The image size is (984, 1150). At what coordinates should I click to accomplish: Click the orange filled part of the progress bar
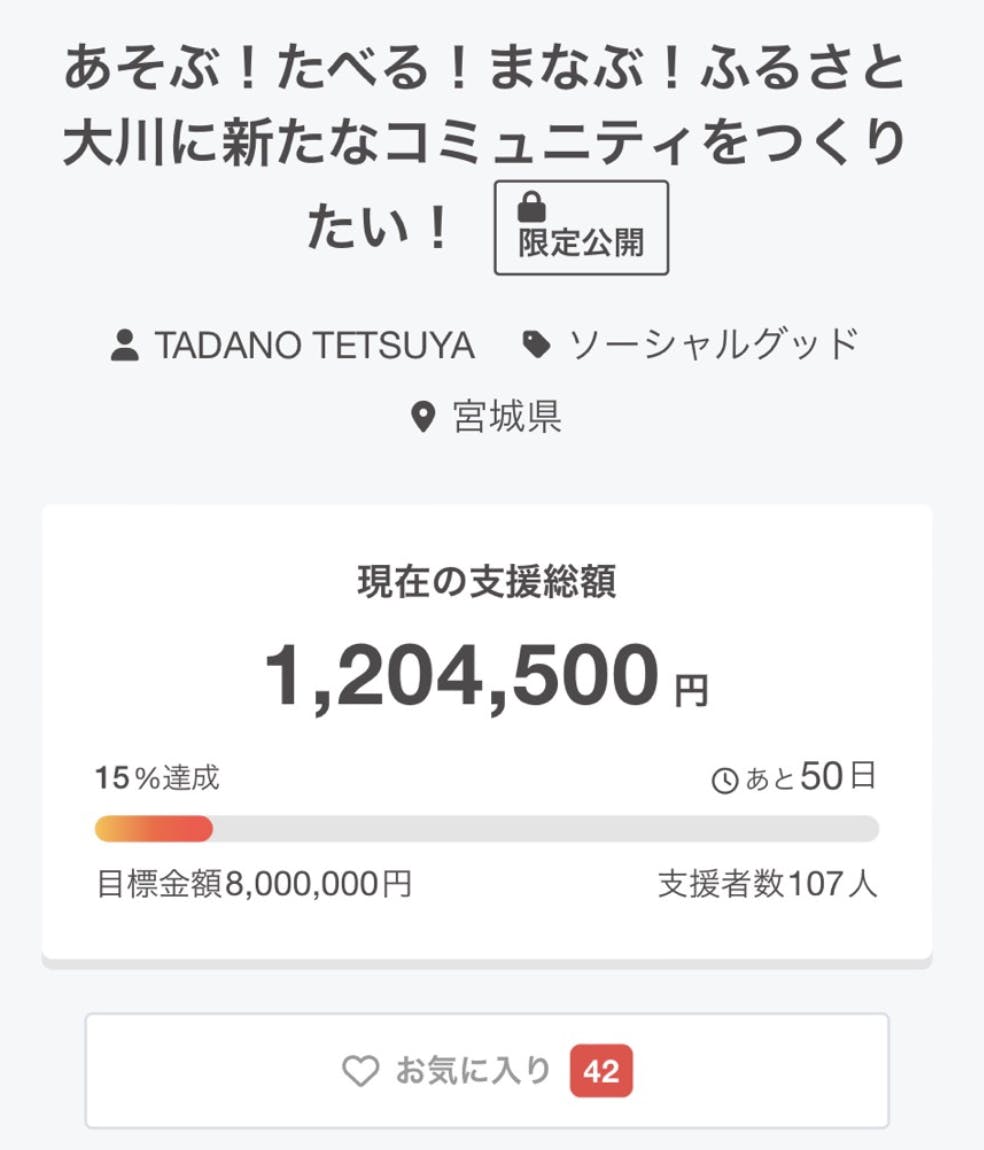153,829
